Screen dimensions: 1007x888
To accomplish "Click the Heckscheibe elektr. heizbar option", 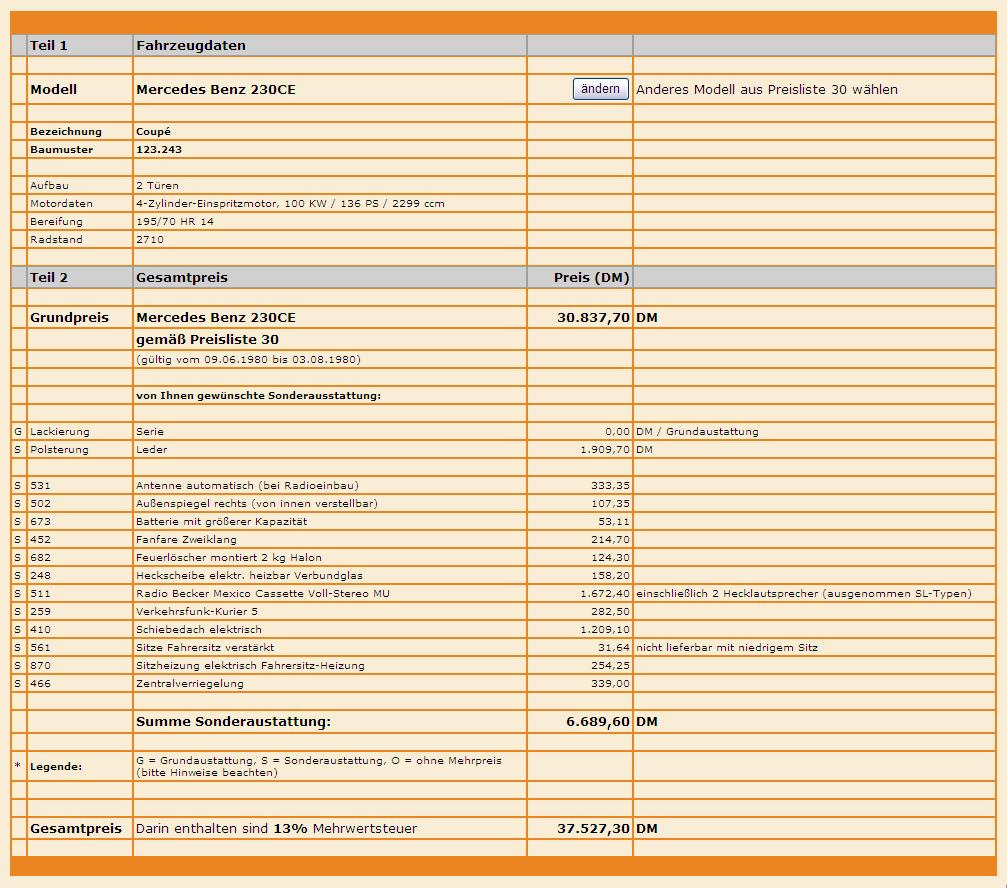I will 249,575.
